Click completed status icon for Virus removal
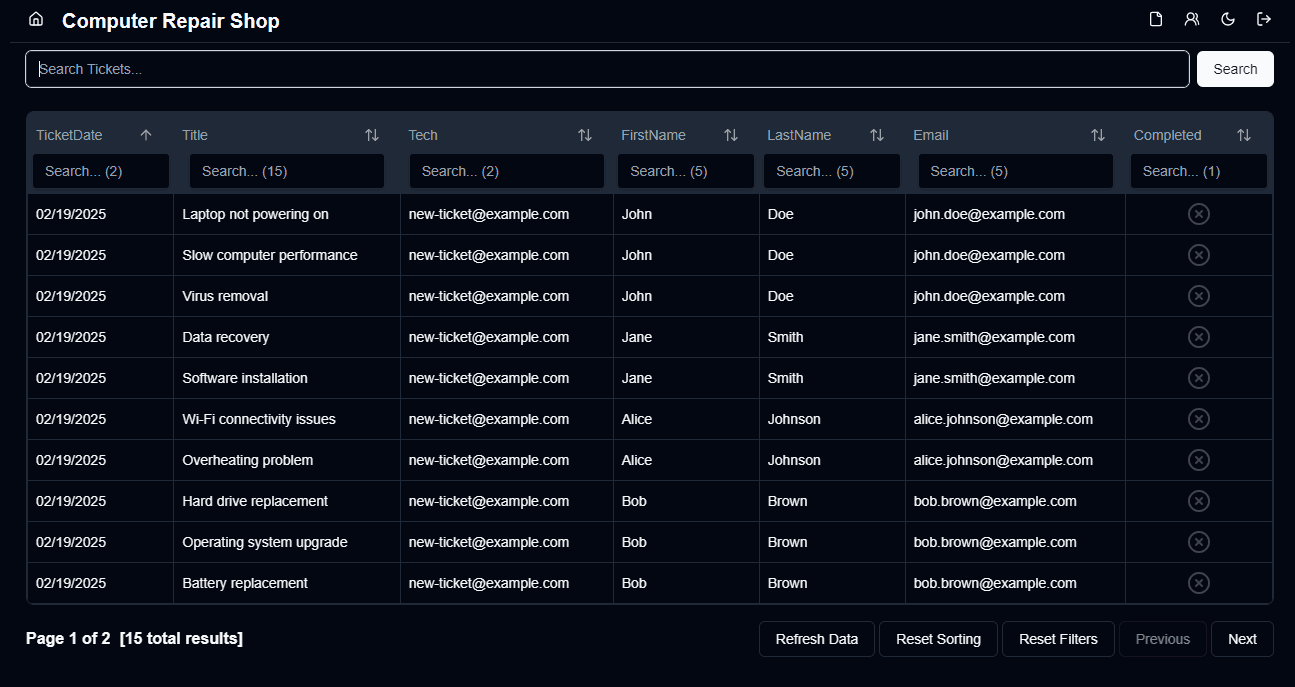The image size is (1295, 687). point(1199,296)
